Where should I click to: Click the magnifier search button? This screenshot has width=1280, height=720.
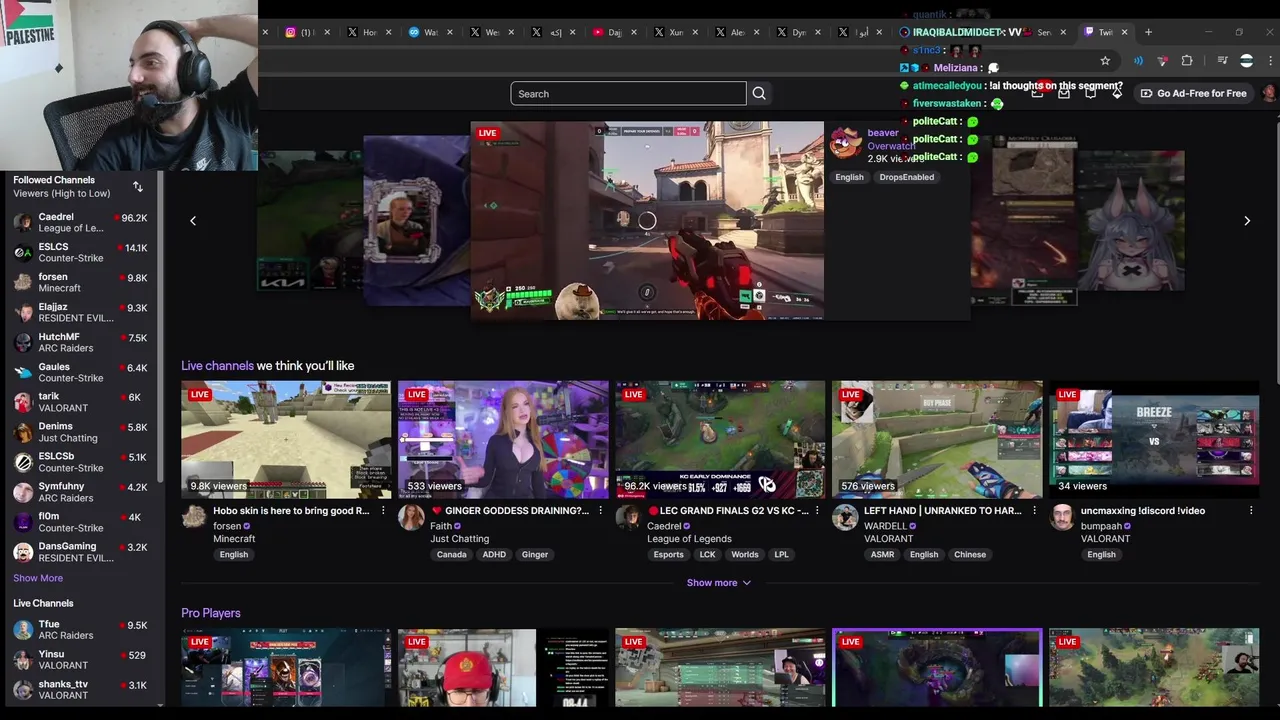[x=759, y=93]
